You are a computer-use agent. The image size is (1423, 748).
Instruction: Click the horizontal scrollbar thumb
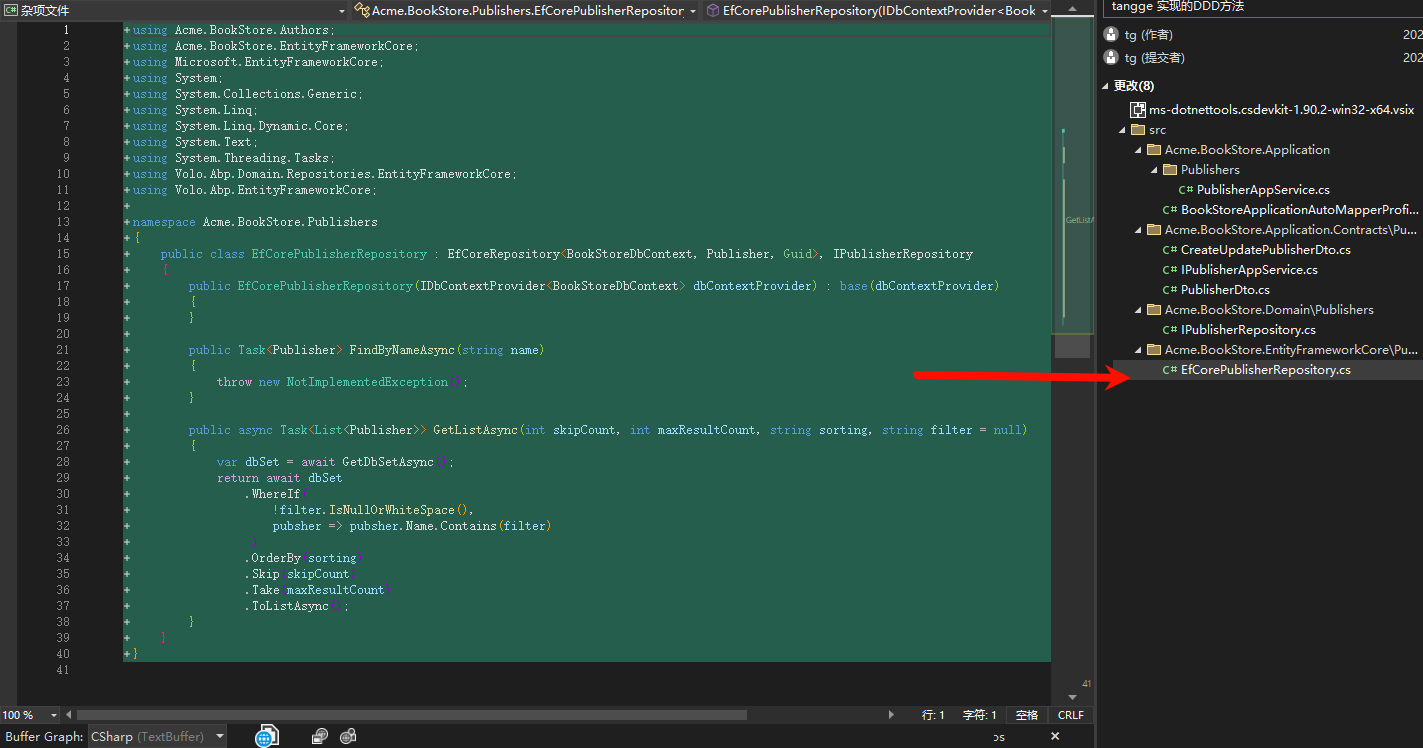click(x=412, y=715)
